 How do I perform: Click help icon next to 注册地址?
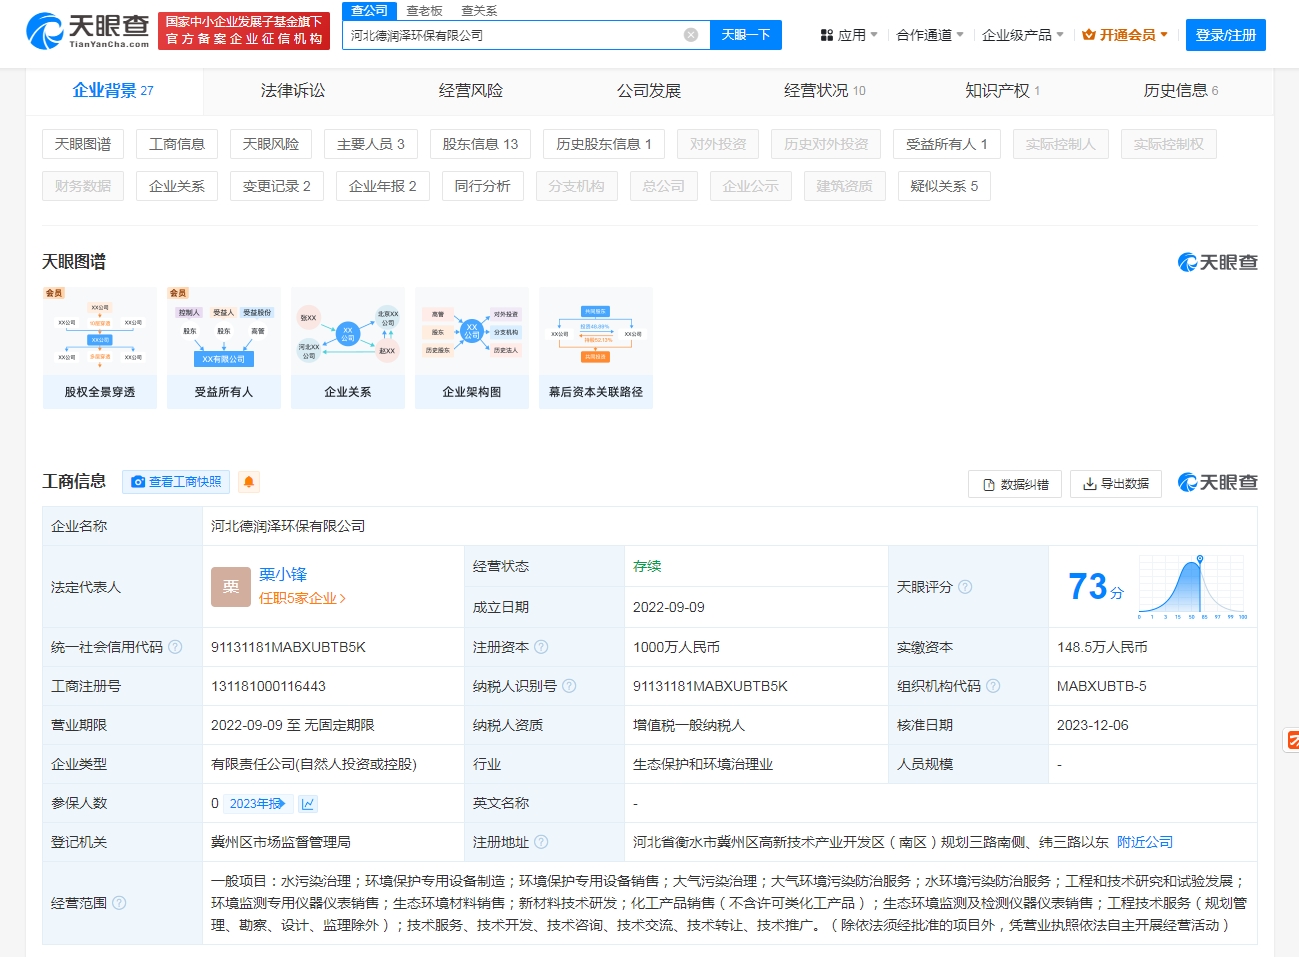tap(541, 842)
